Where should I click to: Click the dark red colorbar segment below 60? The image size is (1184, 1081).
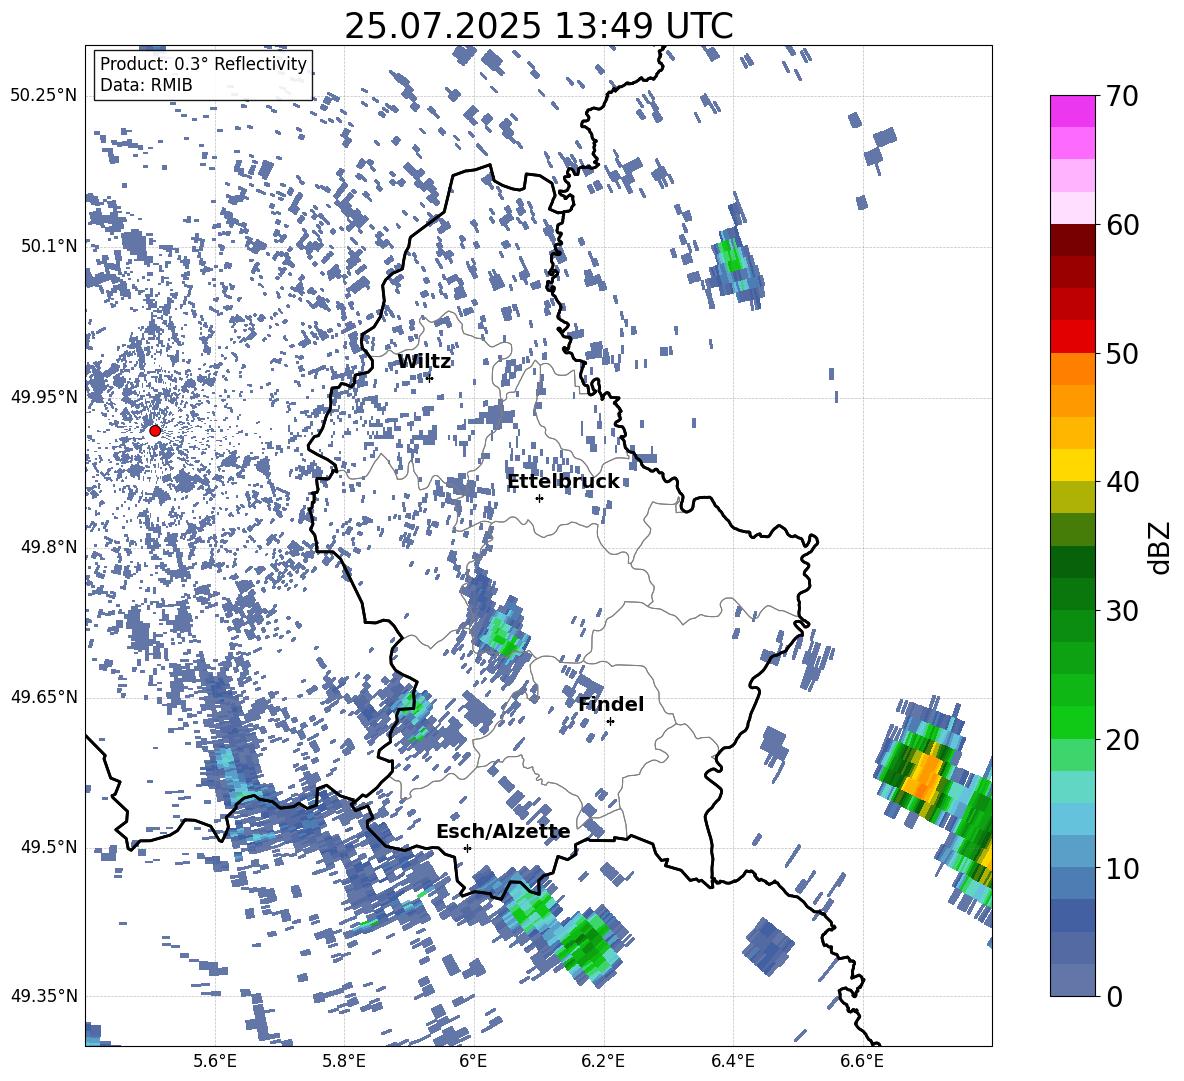[x=1072, y=240]
